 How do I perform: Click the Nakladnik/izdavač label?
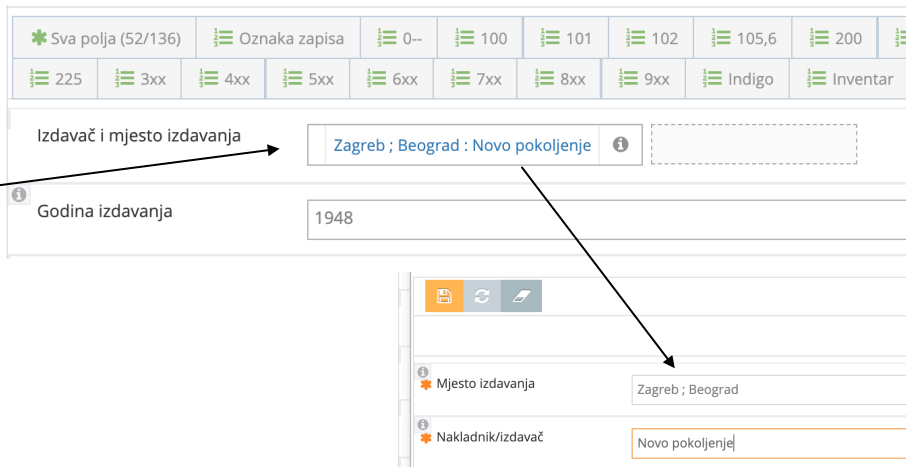point(490,438)
